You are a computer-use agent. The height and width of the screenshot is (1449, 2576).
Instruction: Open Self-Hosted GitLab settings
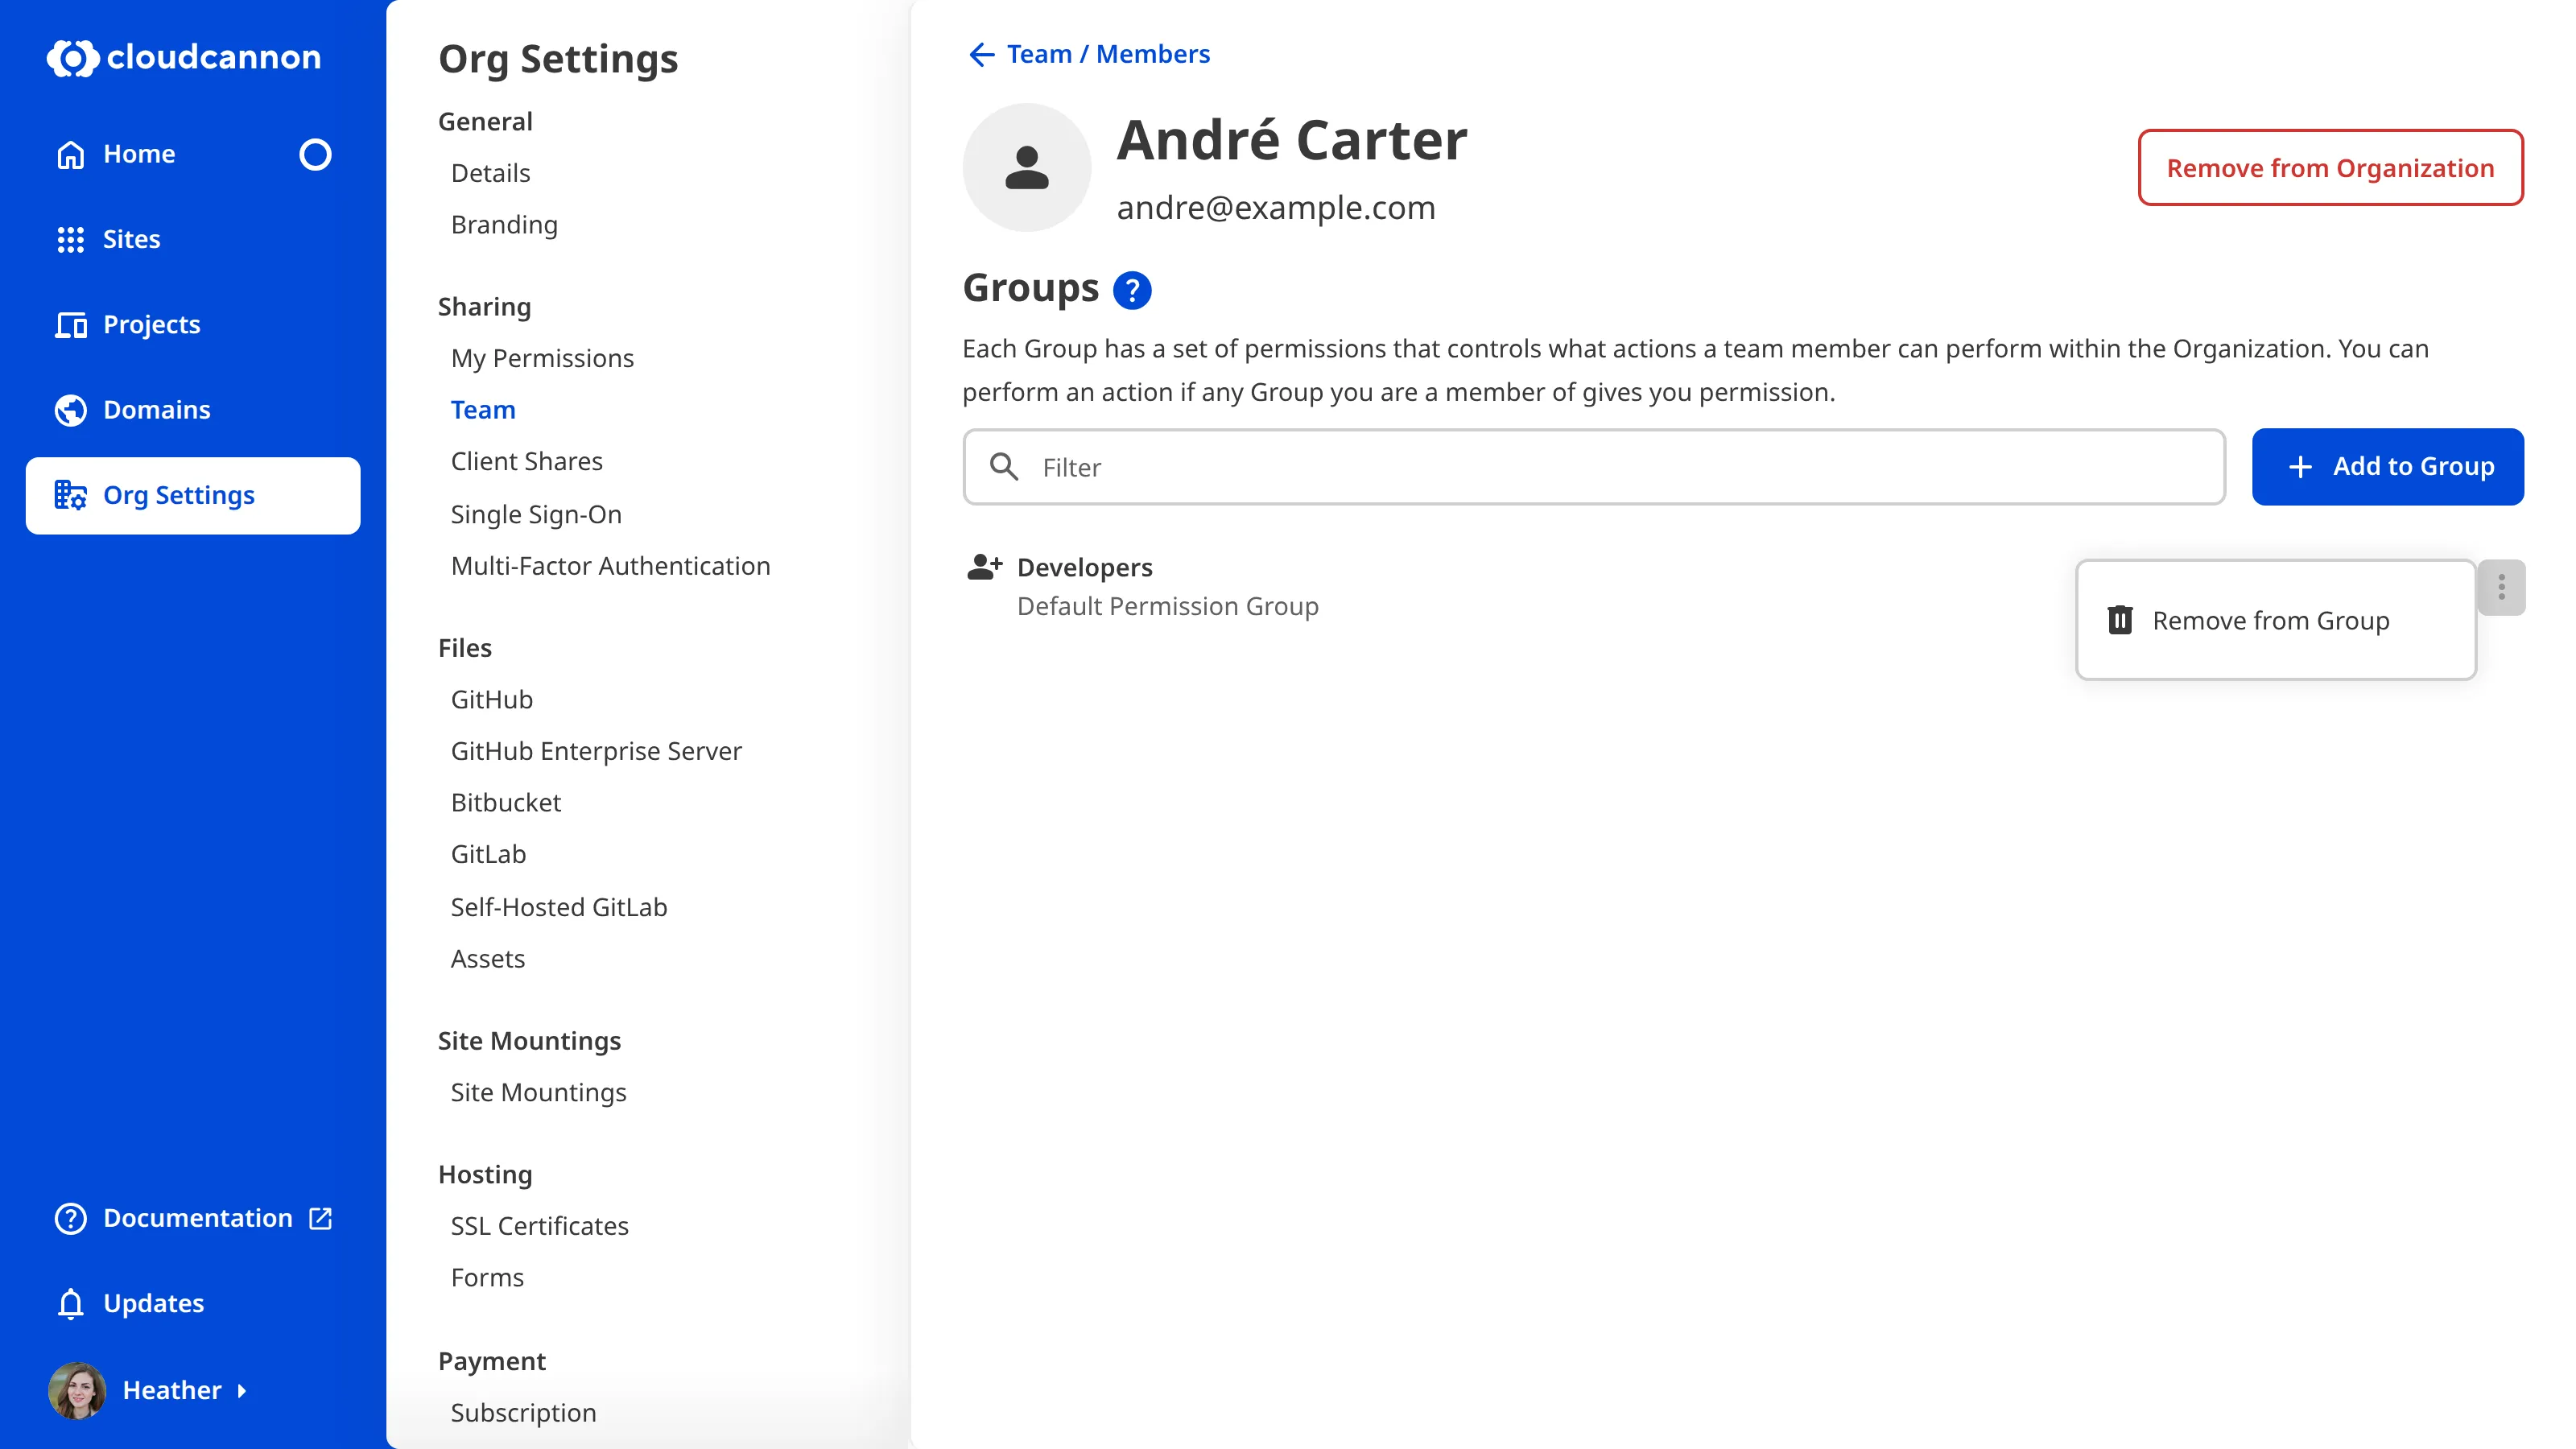(559, 907)
